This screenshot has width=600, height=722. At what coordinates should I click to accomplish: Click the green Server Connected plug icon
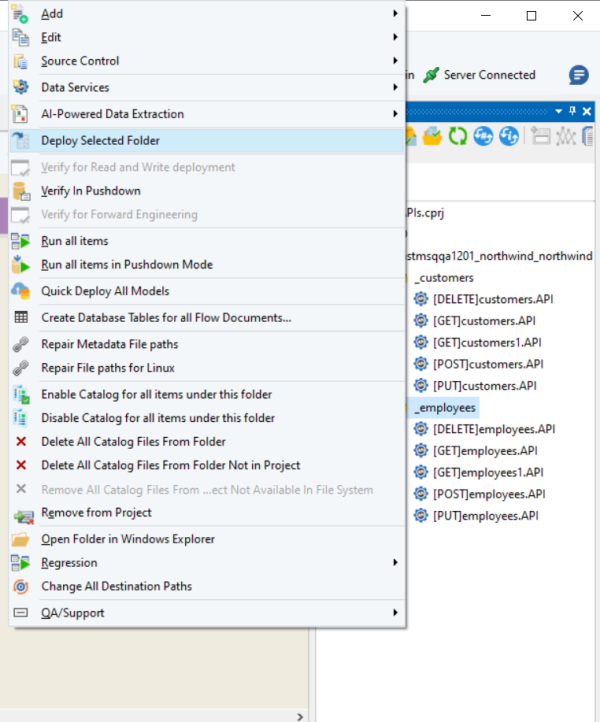[x=431, y=75]
